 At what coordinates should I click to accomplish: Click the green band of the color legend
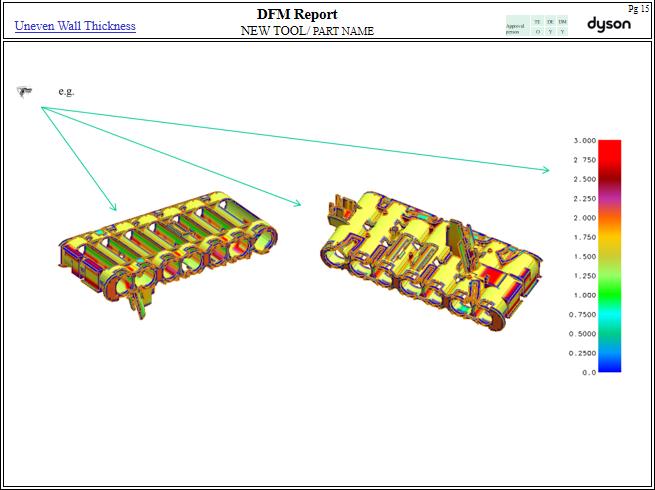click(609, 285)
